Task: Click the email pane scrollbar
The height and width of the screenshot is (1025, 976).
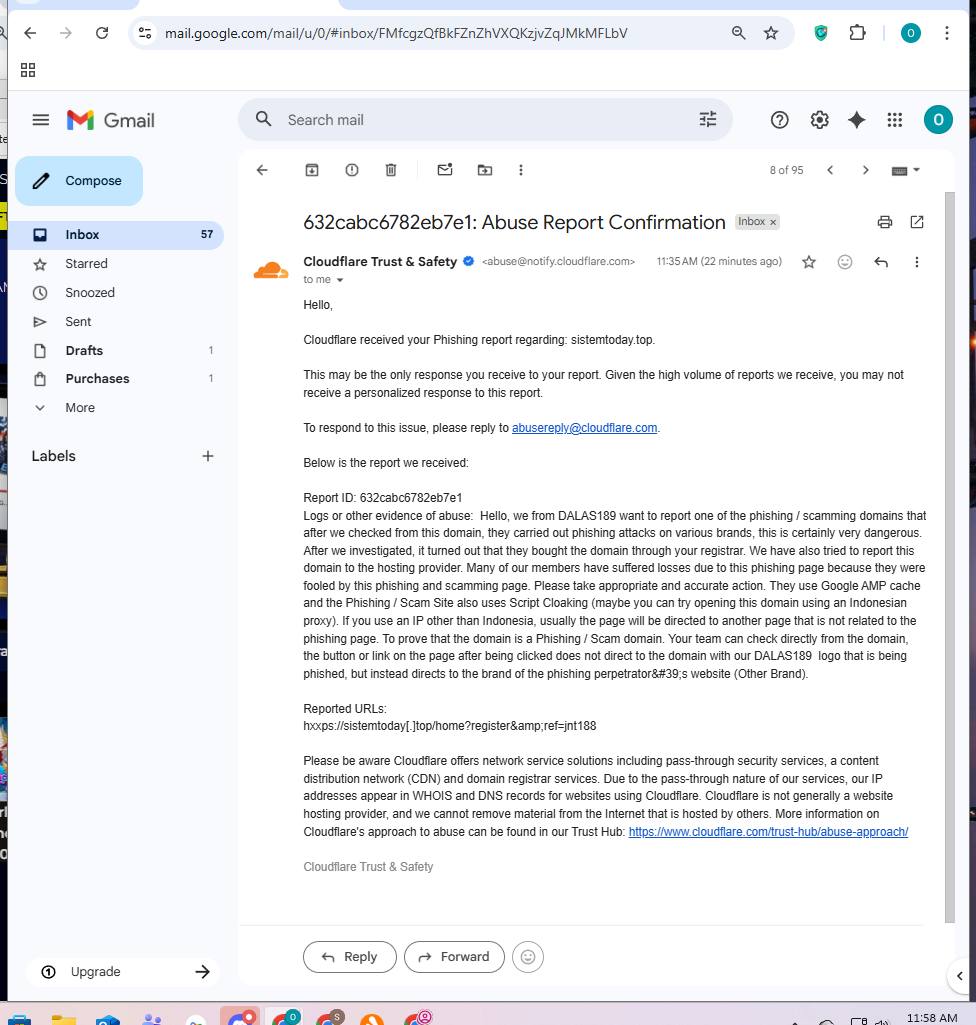Action: click(x=950, y=556)
